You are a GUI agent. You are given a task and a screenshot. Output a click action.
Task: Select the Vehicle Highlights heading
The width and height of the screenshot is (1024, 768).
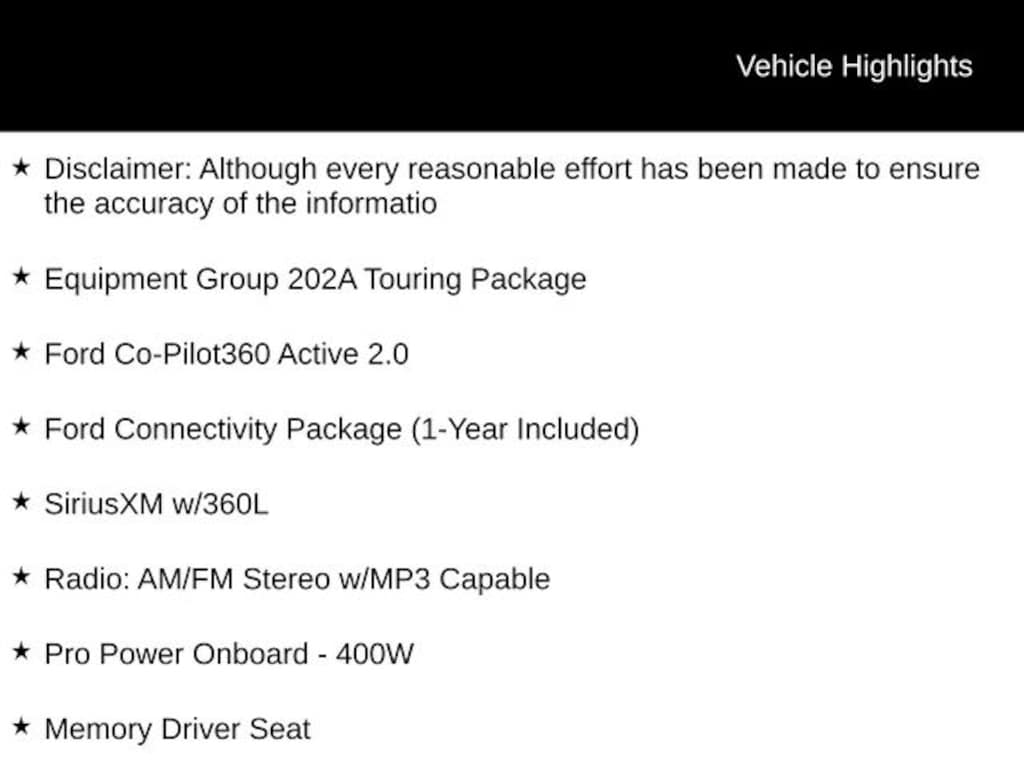(x=854, y=67)
